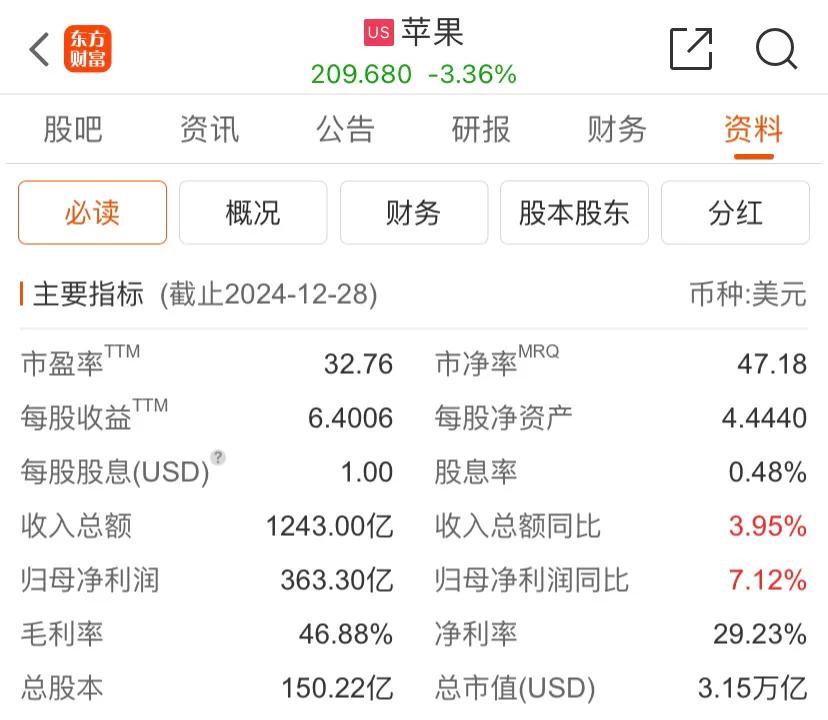The width and height of the screenshot is (828, 720).
Task: Tap the 每股收益 value 6.4006
Action: (351, 418)
